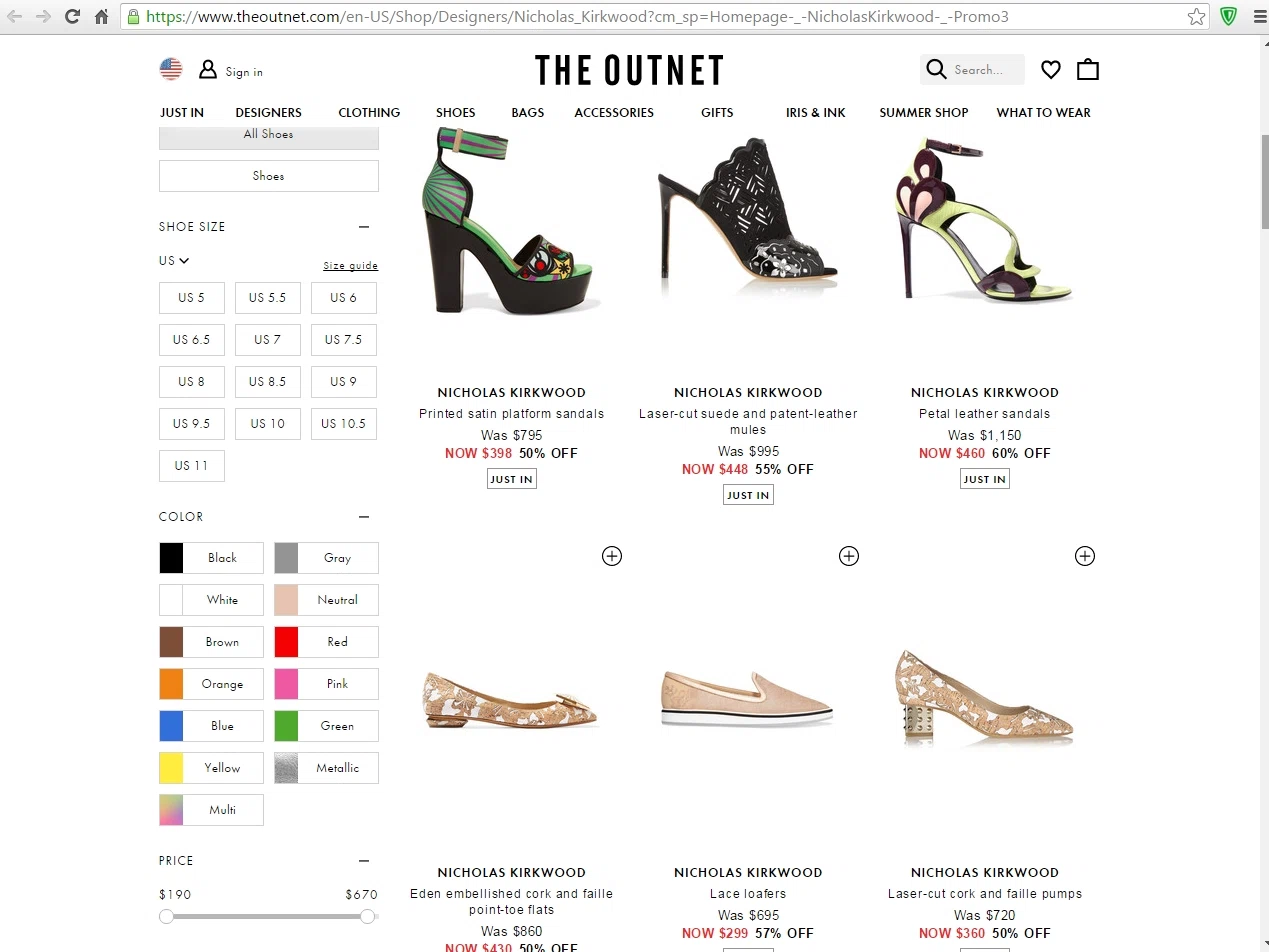Screen dimensions: 1269x952
Task: Filter by Blue color swatch
Action: pos(211,726)
